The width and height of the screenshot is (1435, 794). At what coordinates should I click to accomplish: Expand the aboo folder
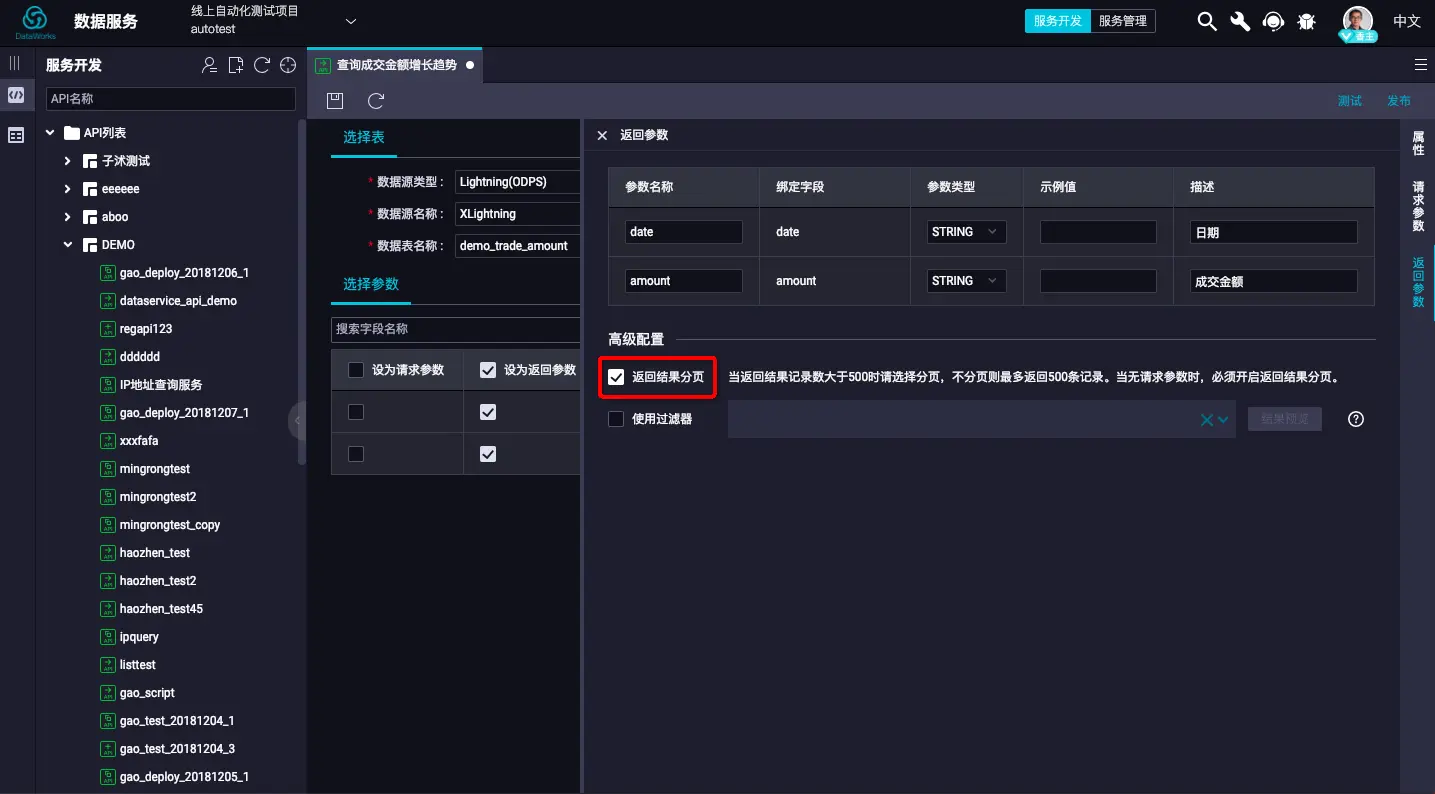[68, 217]
